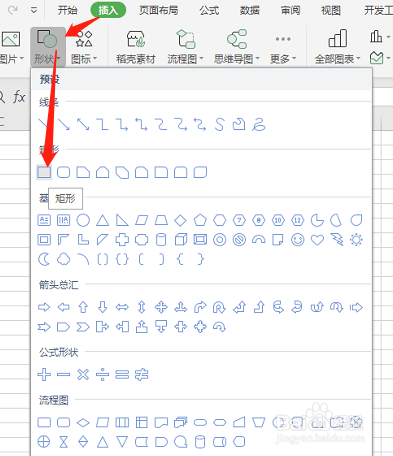The width and height of the screenshot is (393, 456).
Task: Select the not-equal formula shape
Action: (141, 374)
